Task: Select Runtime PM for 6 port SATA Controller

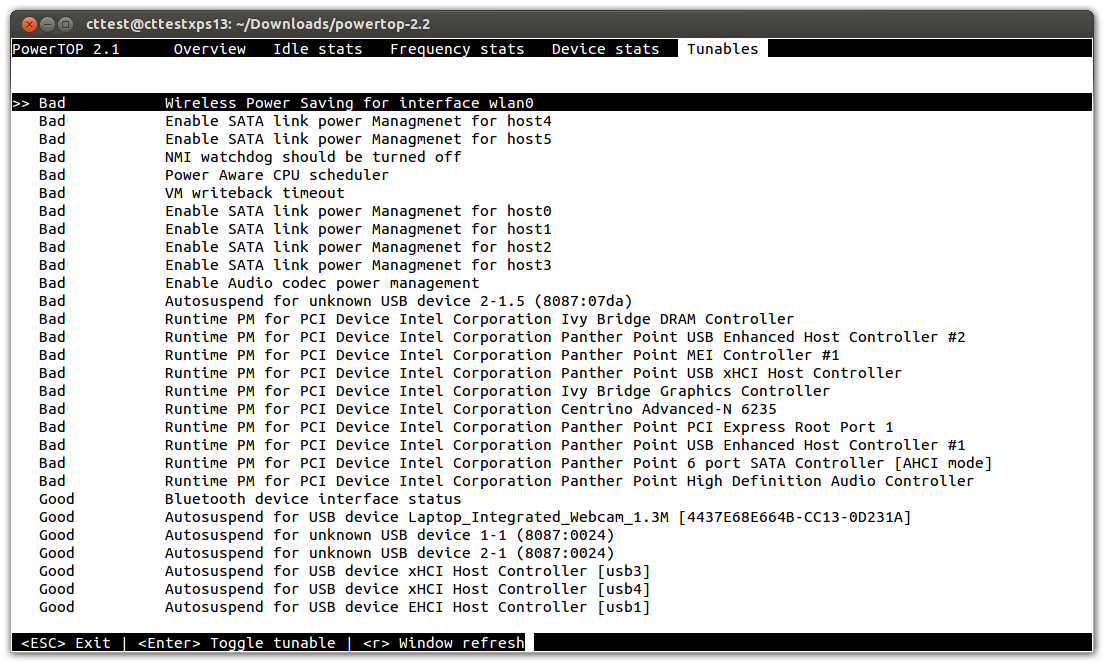Action: tap(552, 463)
